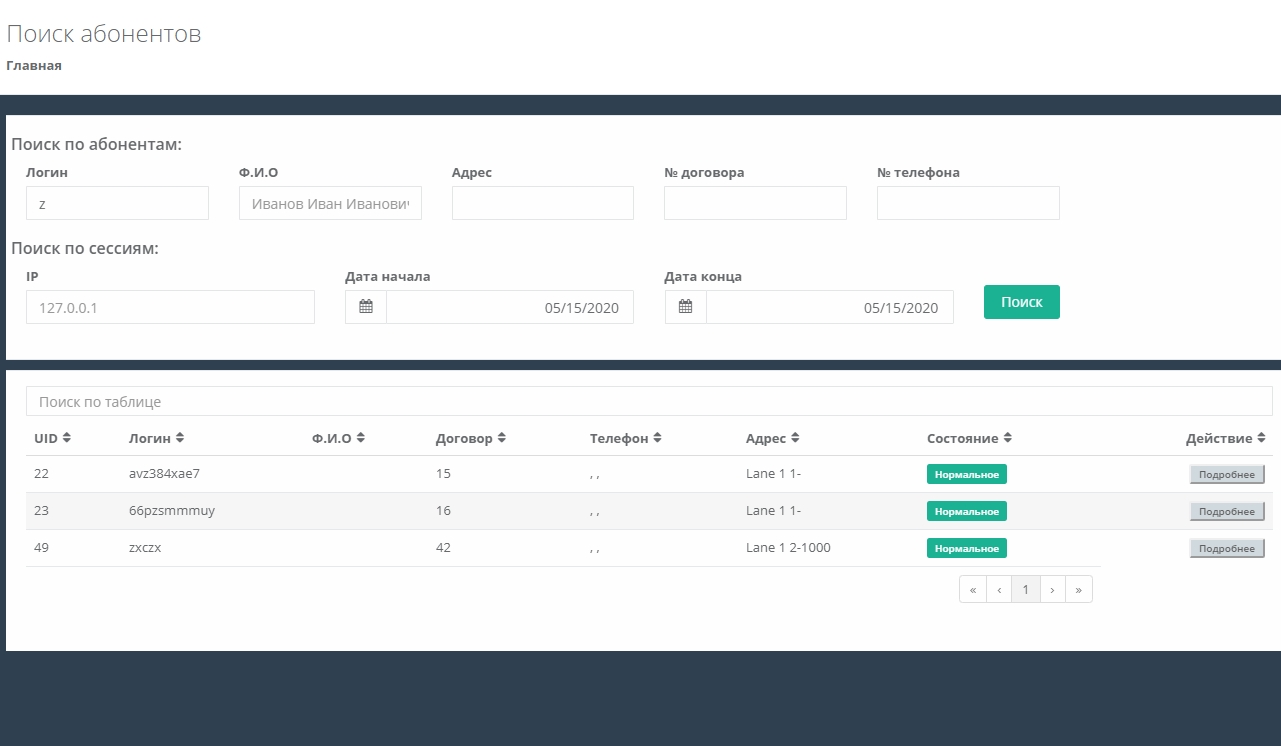This screenshot has height=746, width=1281.
Task: Click calendar icon for Дата начала
Action: click(x=366, y=307)
